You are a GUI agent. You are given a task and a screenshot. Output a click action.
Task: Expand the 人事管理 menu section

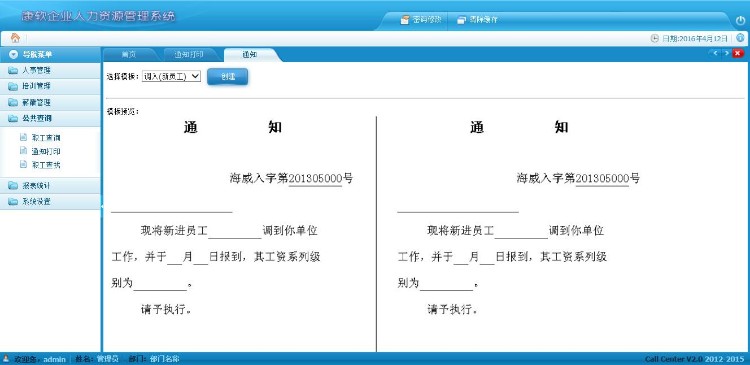pos(50,70)
